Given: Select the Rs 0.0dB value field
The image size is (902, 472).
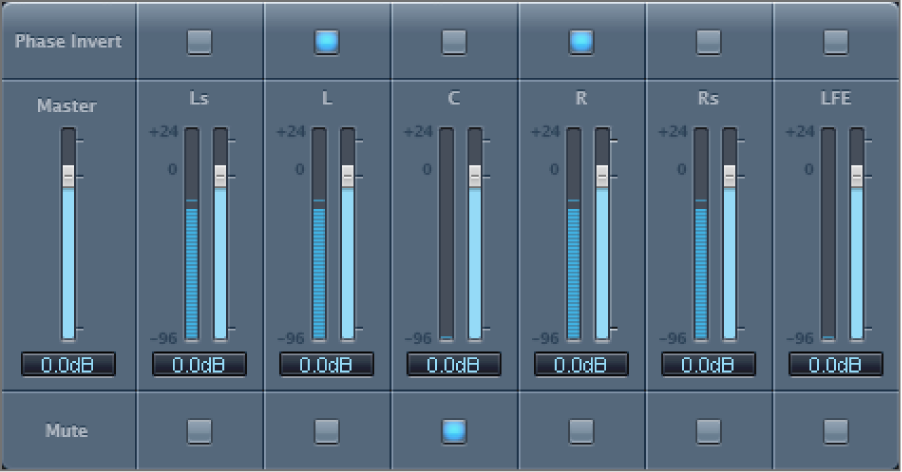Looking at the screenshot, I should point(709,364).
